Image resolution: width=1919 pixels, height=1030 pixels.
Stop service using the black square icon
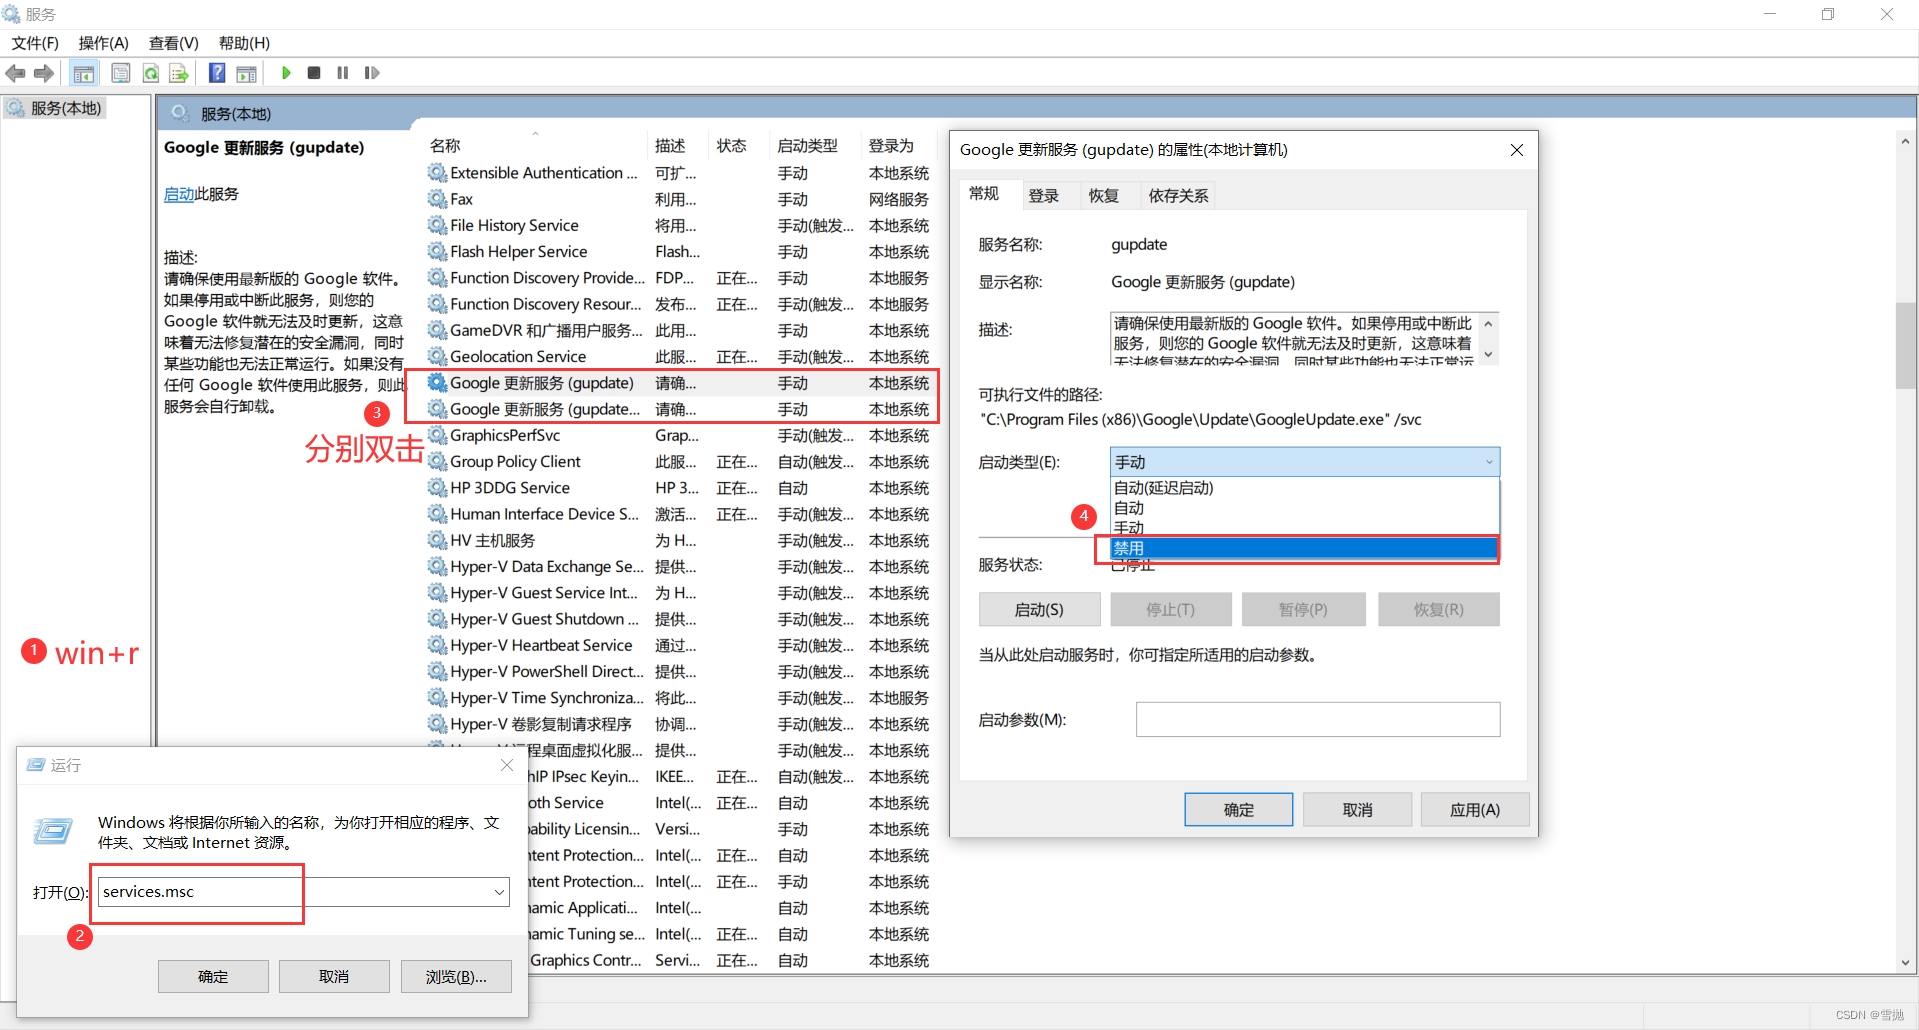point(314,73)
